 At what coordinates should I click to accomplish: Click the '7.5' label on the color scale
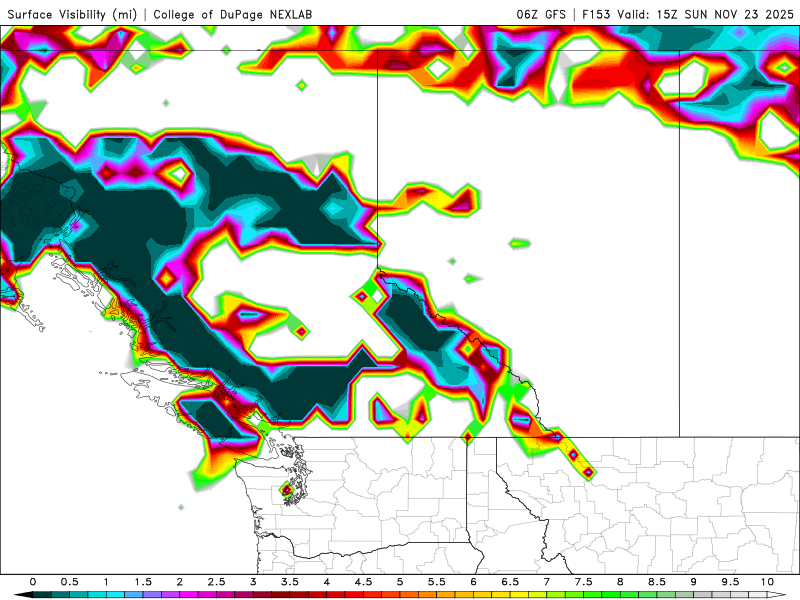pos(584,582)
